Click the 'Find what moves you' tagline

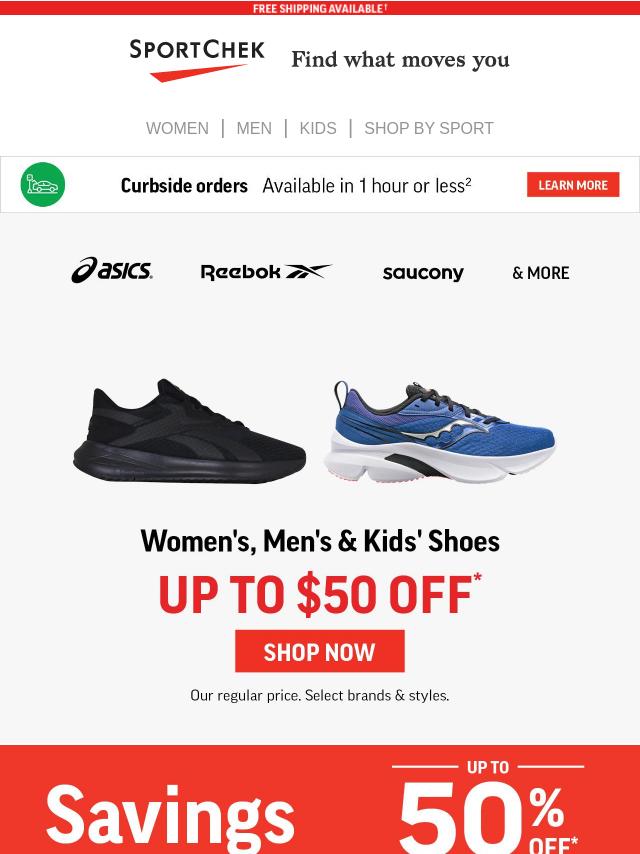pos(400,60)
